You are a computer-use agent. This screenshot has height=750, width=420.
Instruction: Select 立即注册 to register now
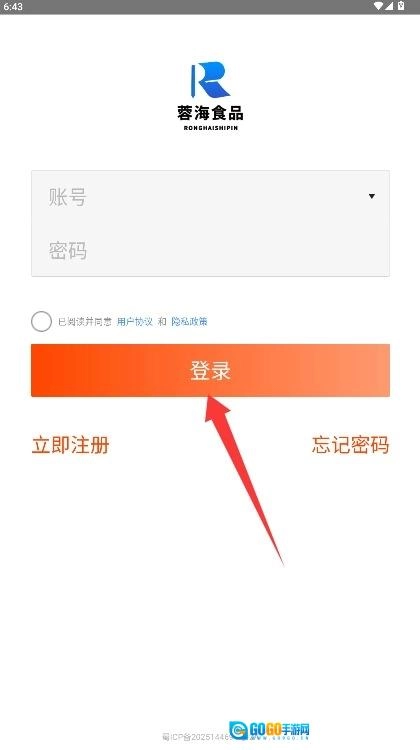70,445
